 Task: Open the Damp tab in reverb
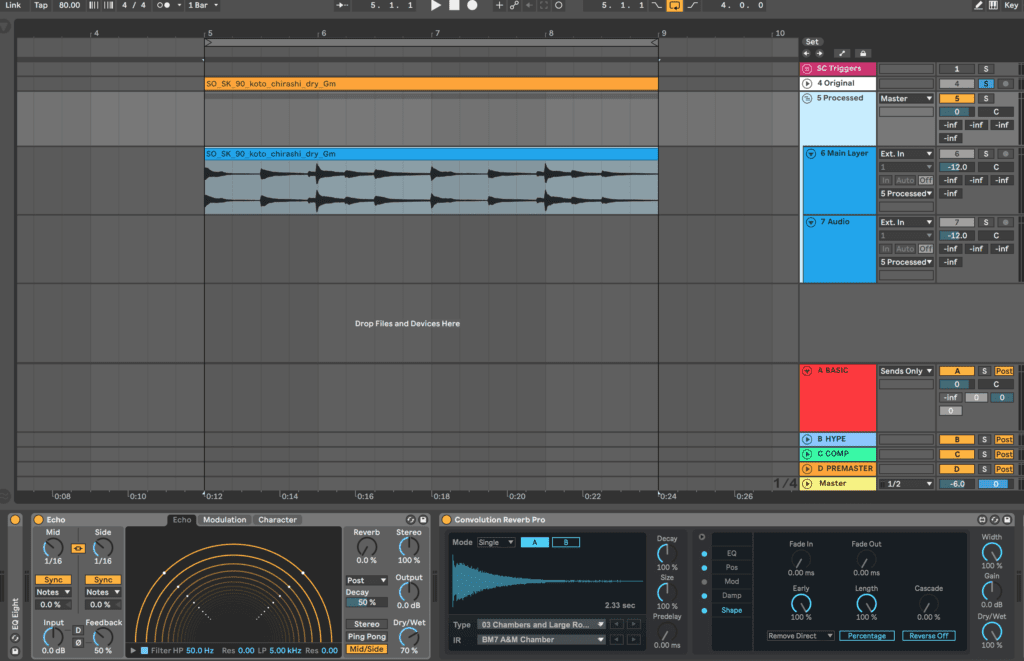(x=731, y=595)
